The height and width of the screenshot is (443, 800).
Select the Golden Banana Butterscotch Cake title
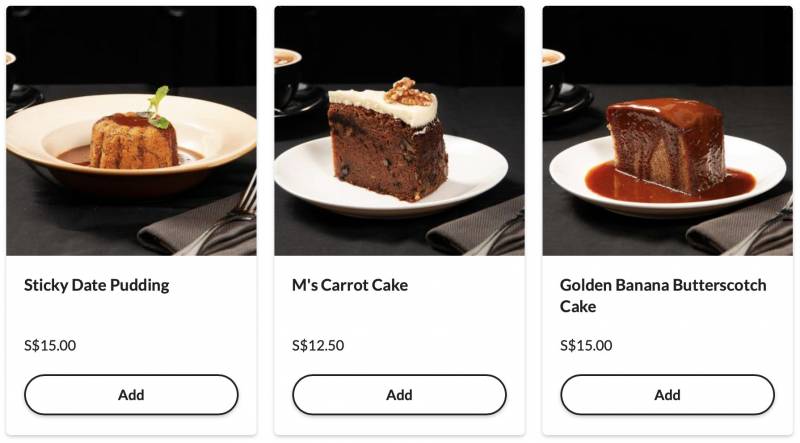(x=663, y=296)
